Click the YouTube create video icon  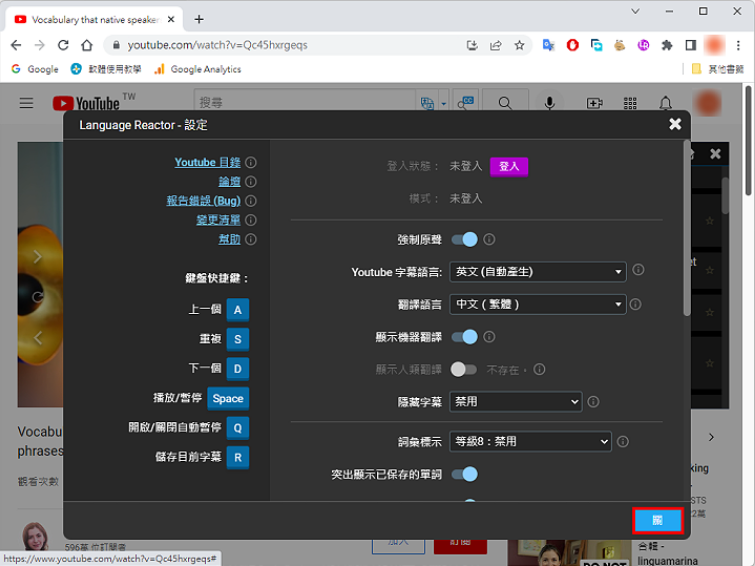[x=594, y=103]
